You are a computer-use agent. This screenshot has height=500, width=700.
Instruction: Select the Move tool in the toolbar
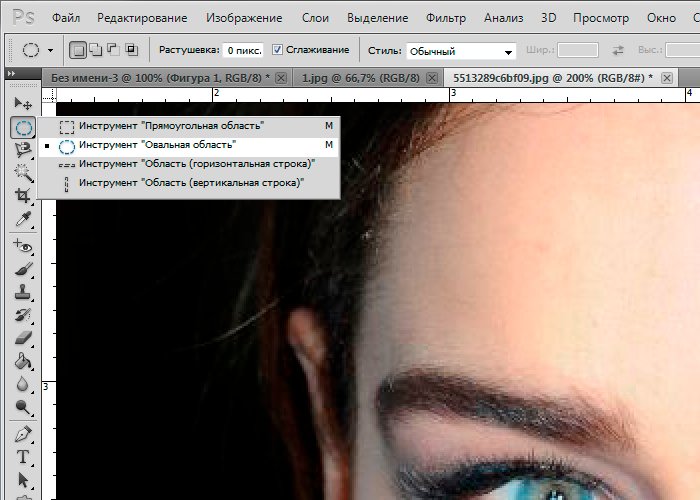(23, 104)
